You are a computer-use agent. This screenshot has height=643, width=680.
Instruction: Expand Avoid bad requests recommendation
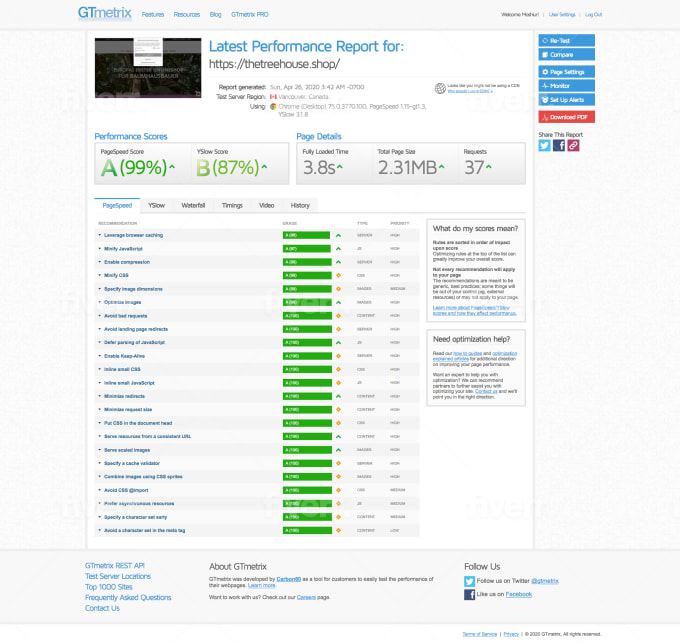coord(125,316)
